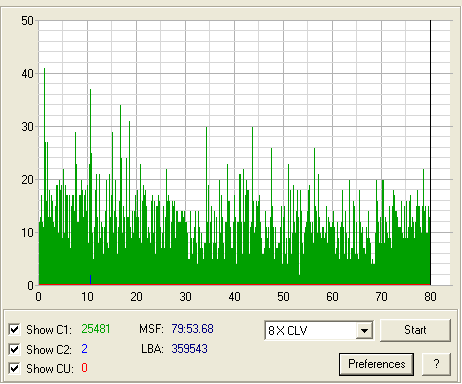Screen dimensions: 462x384
Task: Click the Show C1 label text
Action: click(49, 330)
